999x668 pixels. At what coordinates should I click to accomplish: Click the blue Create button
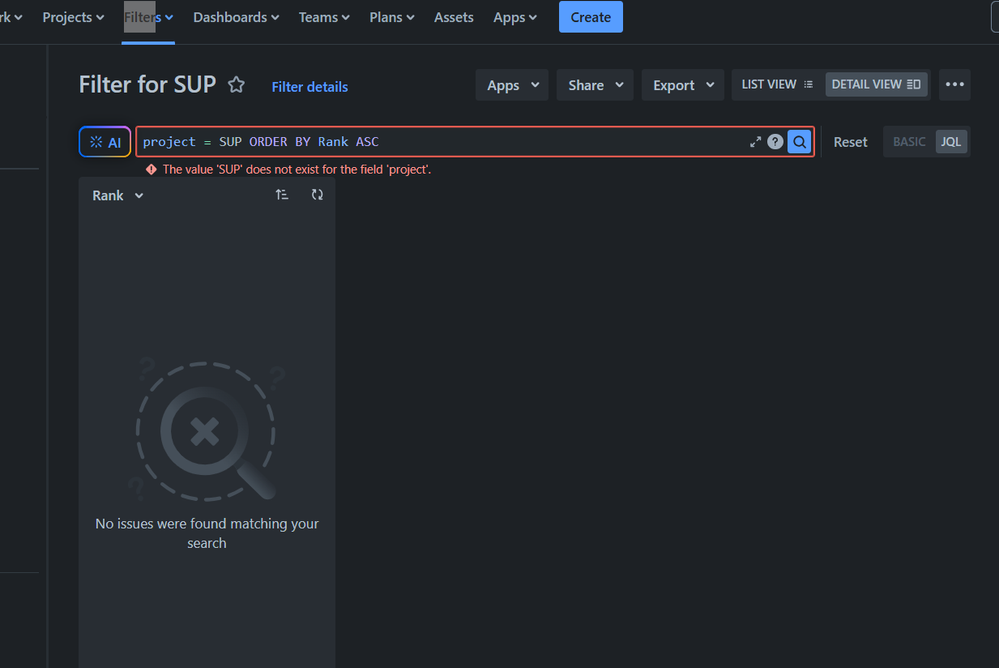[591, 17]
